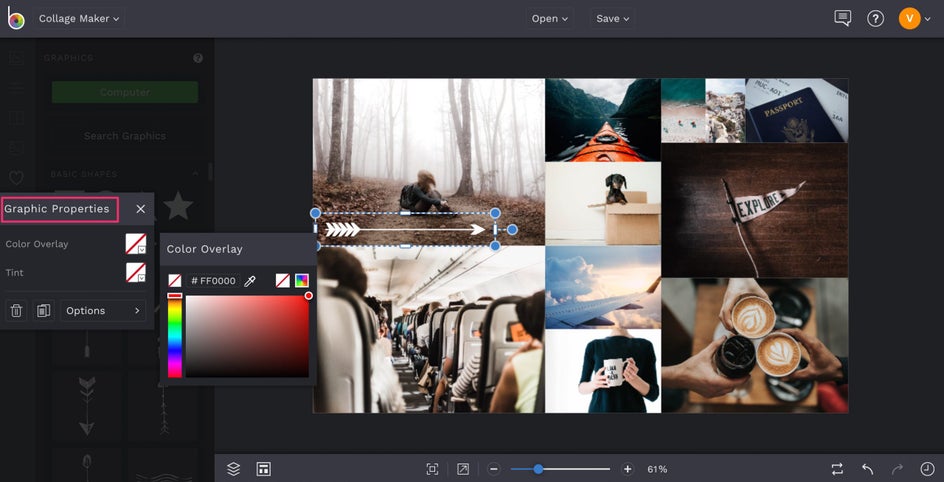Open the Save menu
The image size is (944, 482).
coord(612,19)
